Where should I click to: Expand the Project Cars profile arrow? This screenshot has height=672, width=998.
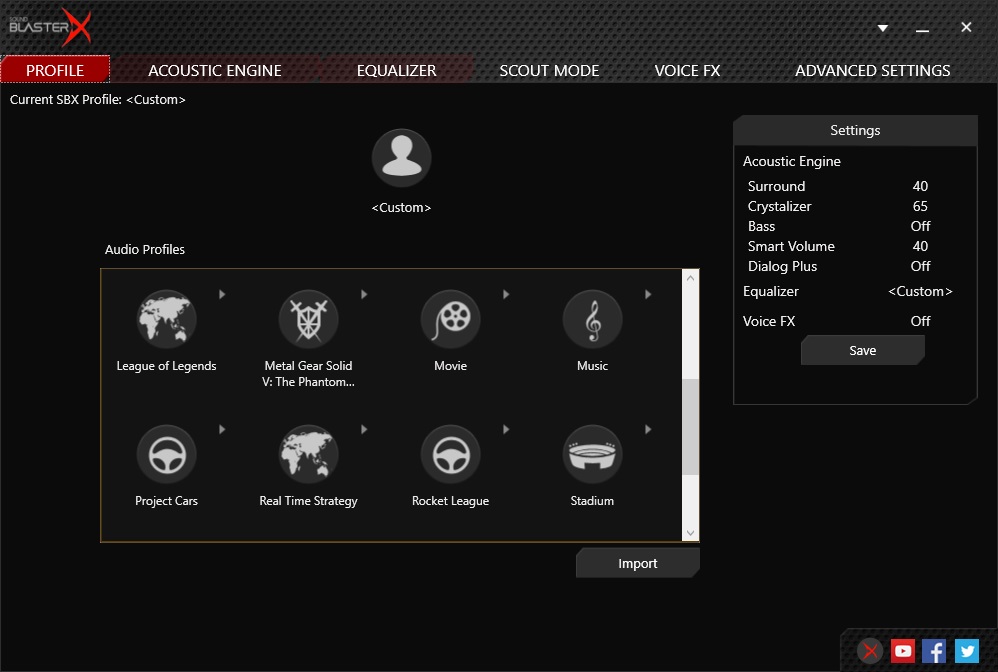(222, 430)
